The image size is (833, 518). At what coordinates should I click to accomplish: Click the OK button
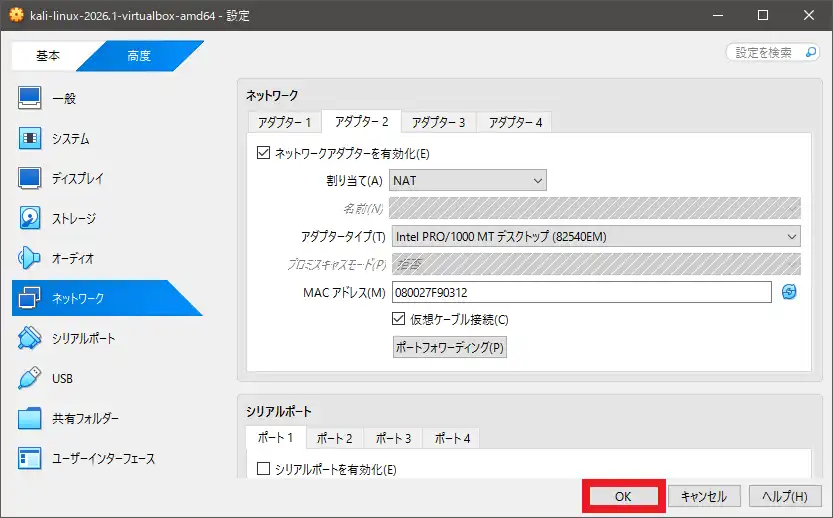[623, 496]
